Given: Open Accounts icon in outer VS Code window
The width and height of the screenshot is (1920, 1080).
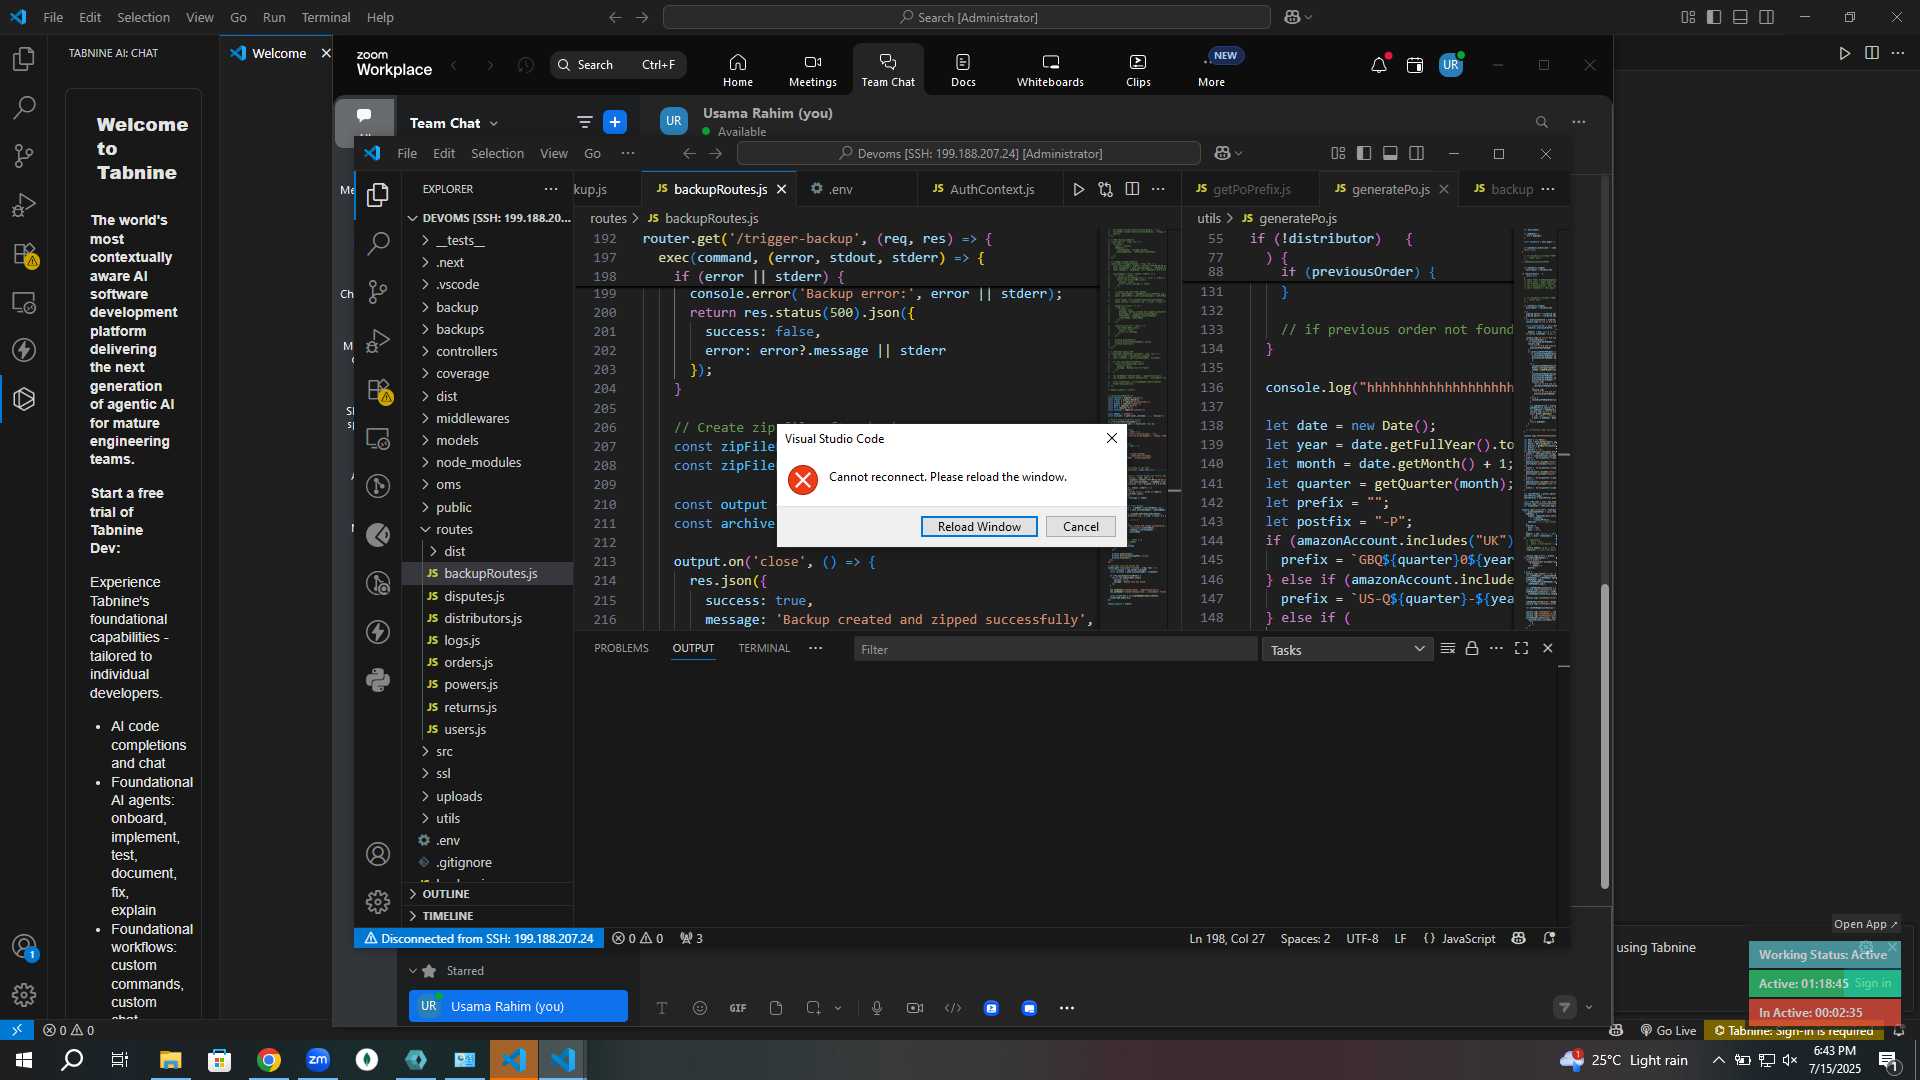Looking at the screenshot, I should pos(24,946).
